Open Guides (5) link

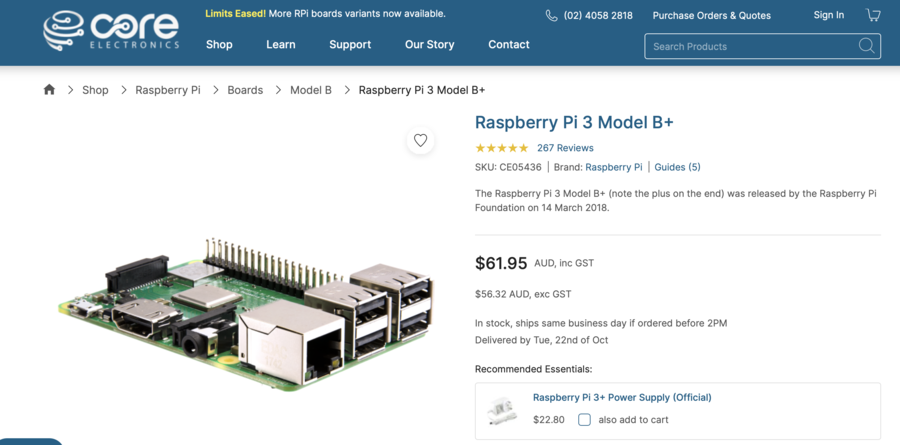tap(677, 167)
